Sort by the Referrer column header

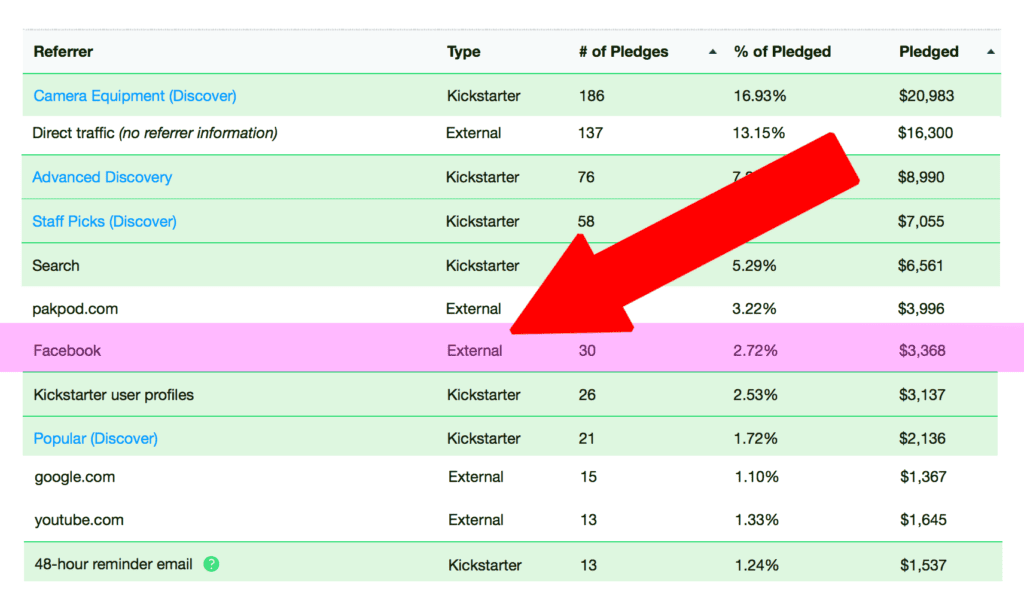point(63,52)
